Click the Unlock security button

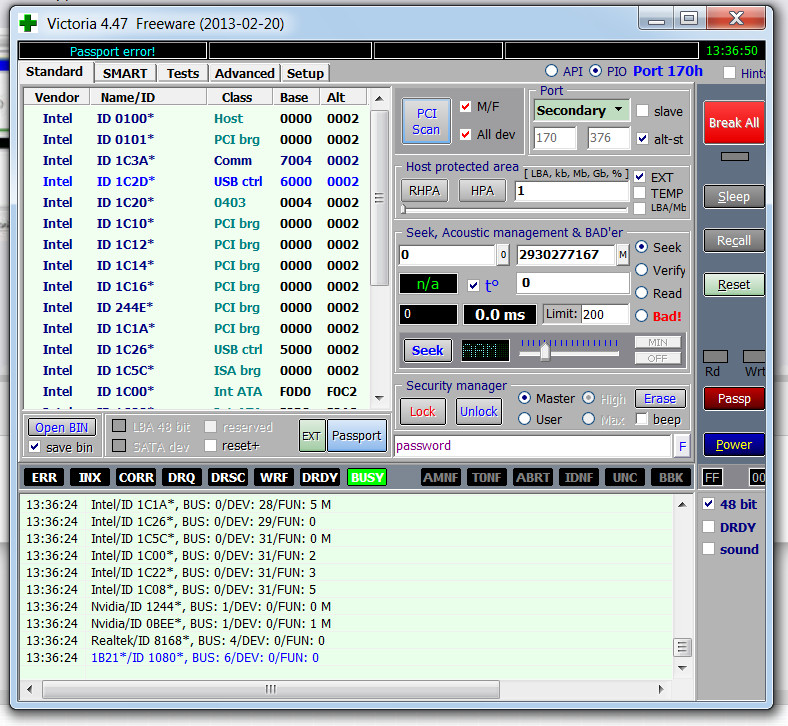tap(478, 411)
